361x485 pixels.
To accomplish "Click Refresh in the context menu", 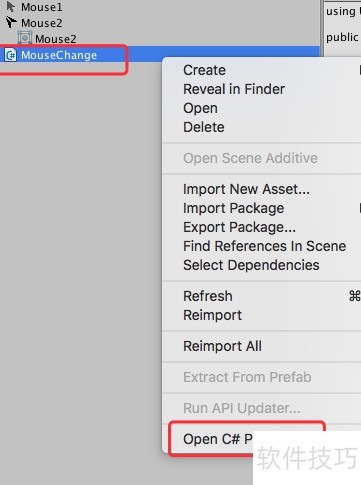I will [x=208, y=296].
